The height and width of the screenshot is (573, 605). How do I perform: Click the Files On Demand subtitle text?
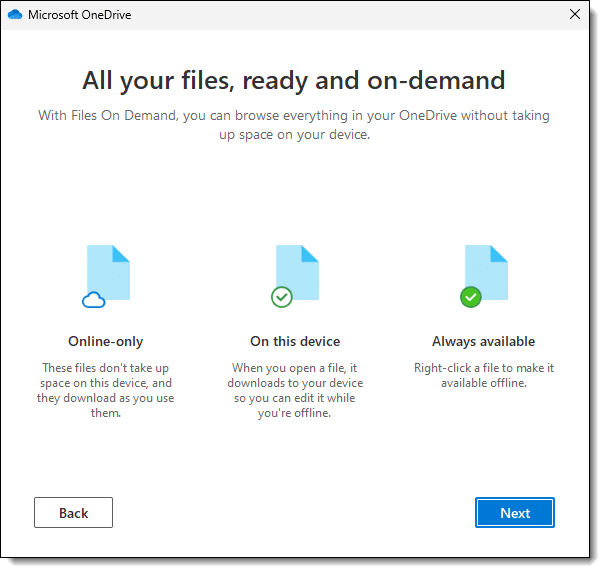point(294,125)
